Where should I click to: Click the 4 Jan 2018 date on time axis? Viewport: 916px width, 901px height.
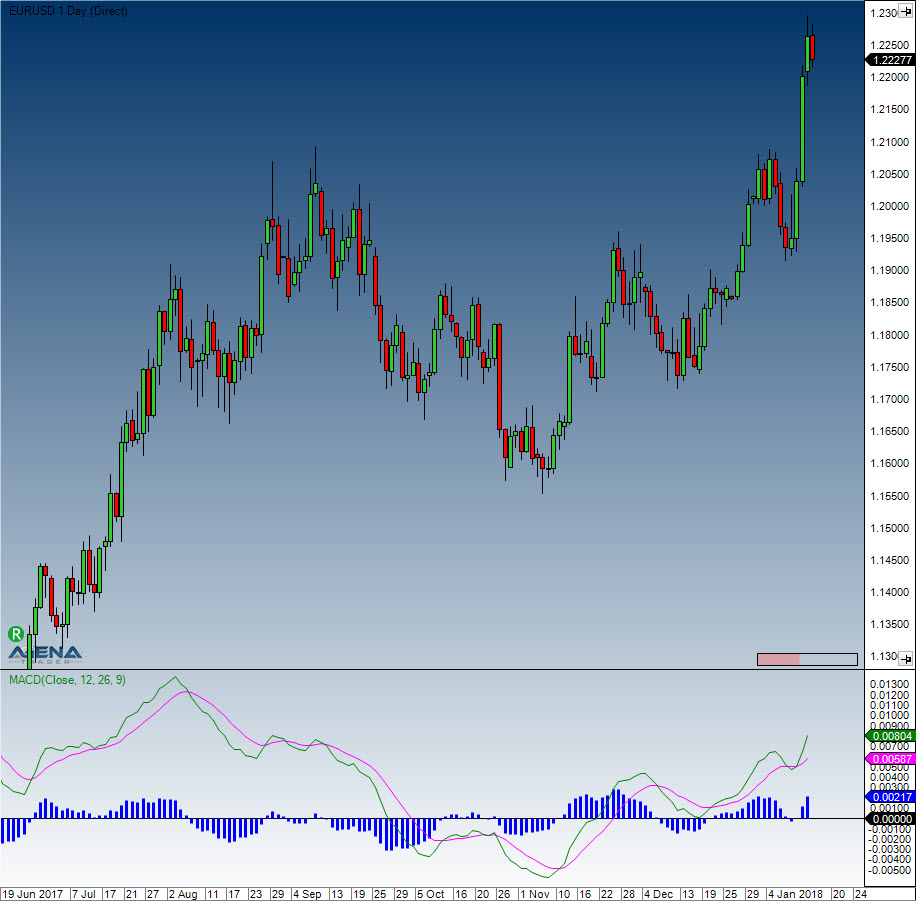[x=795, y=893]
